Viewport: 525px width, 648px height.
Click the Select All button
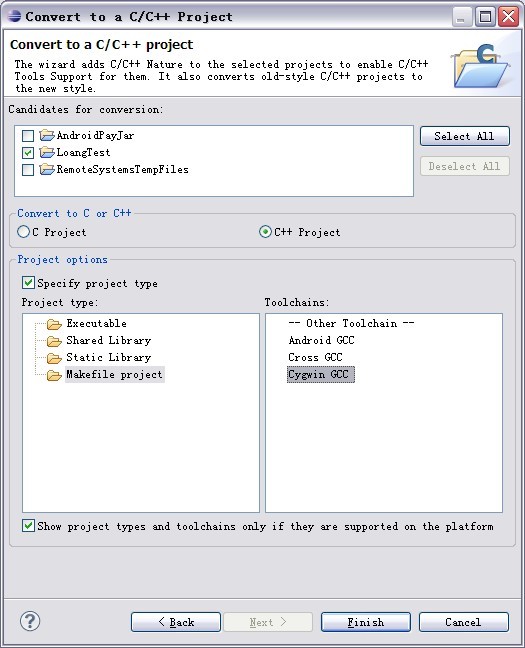tap(465, 136)
